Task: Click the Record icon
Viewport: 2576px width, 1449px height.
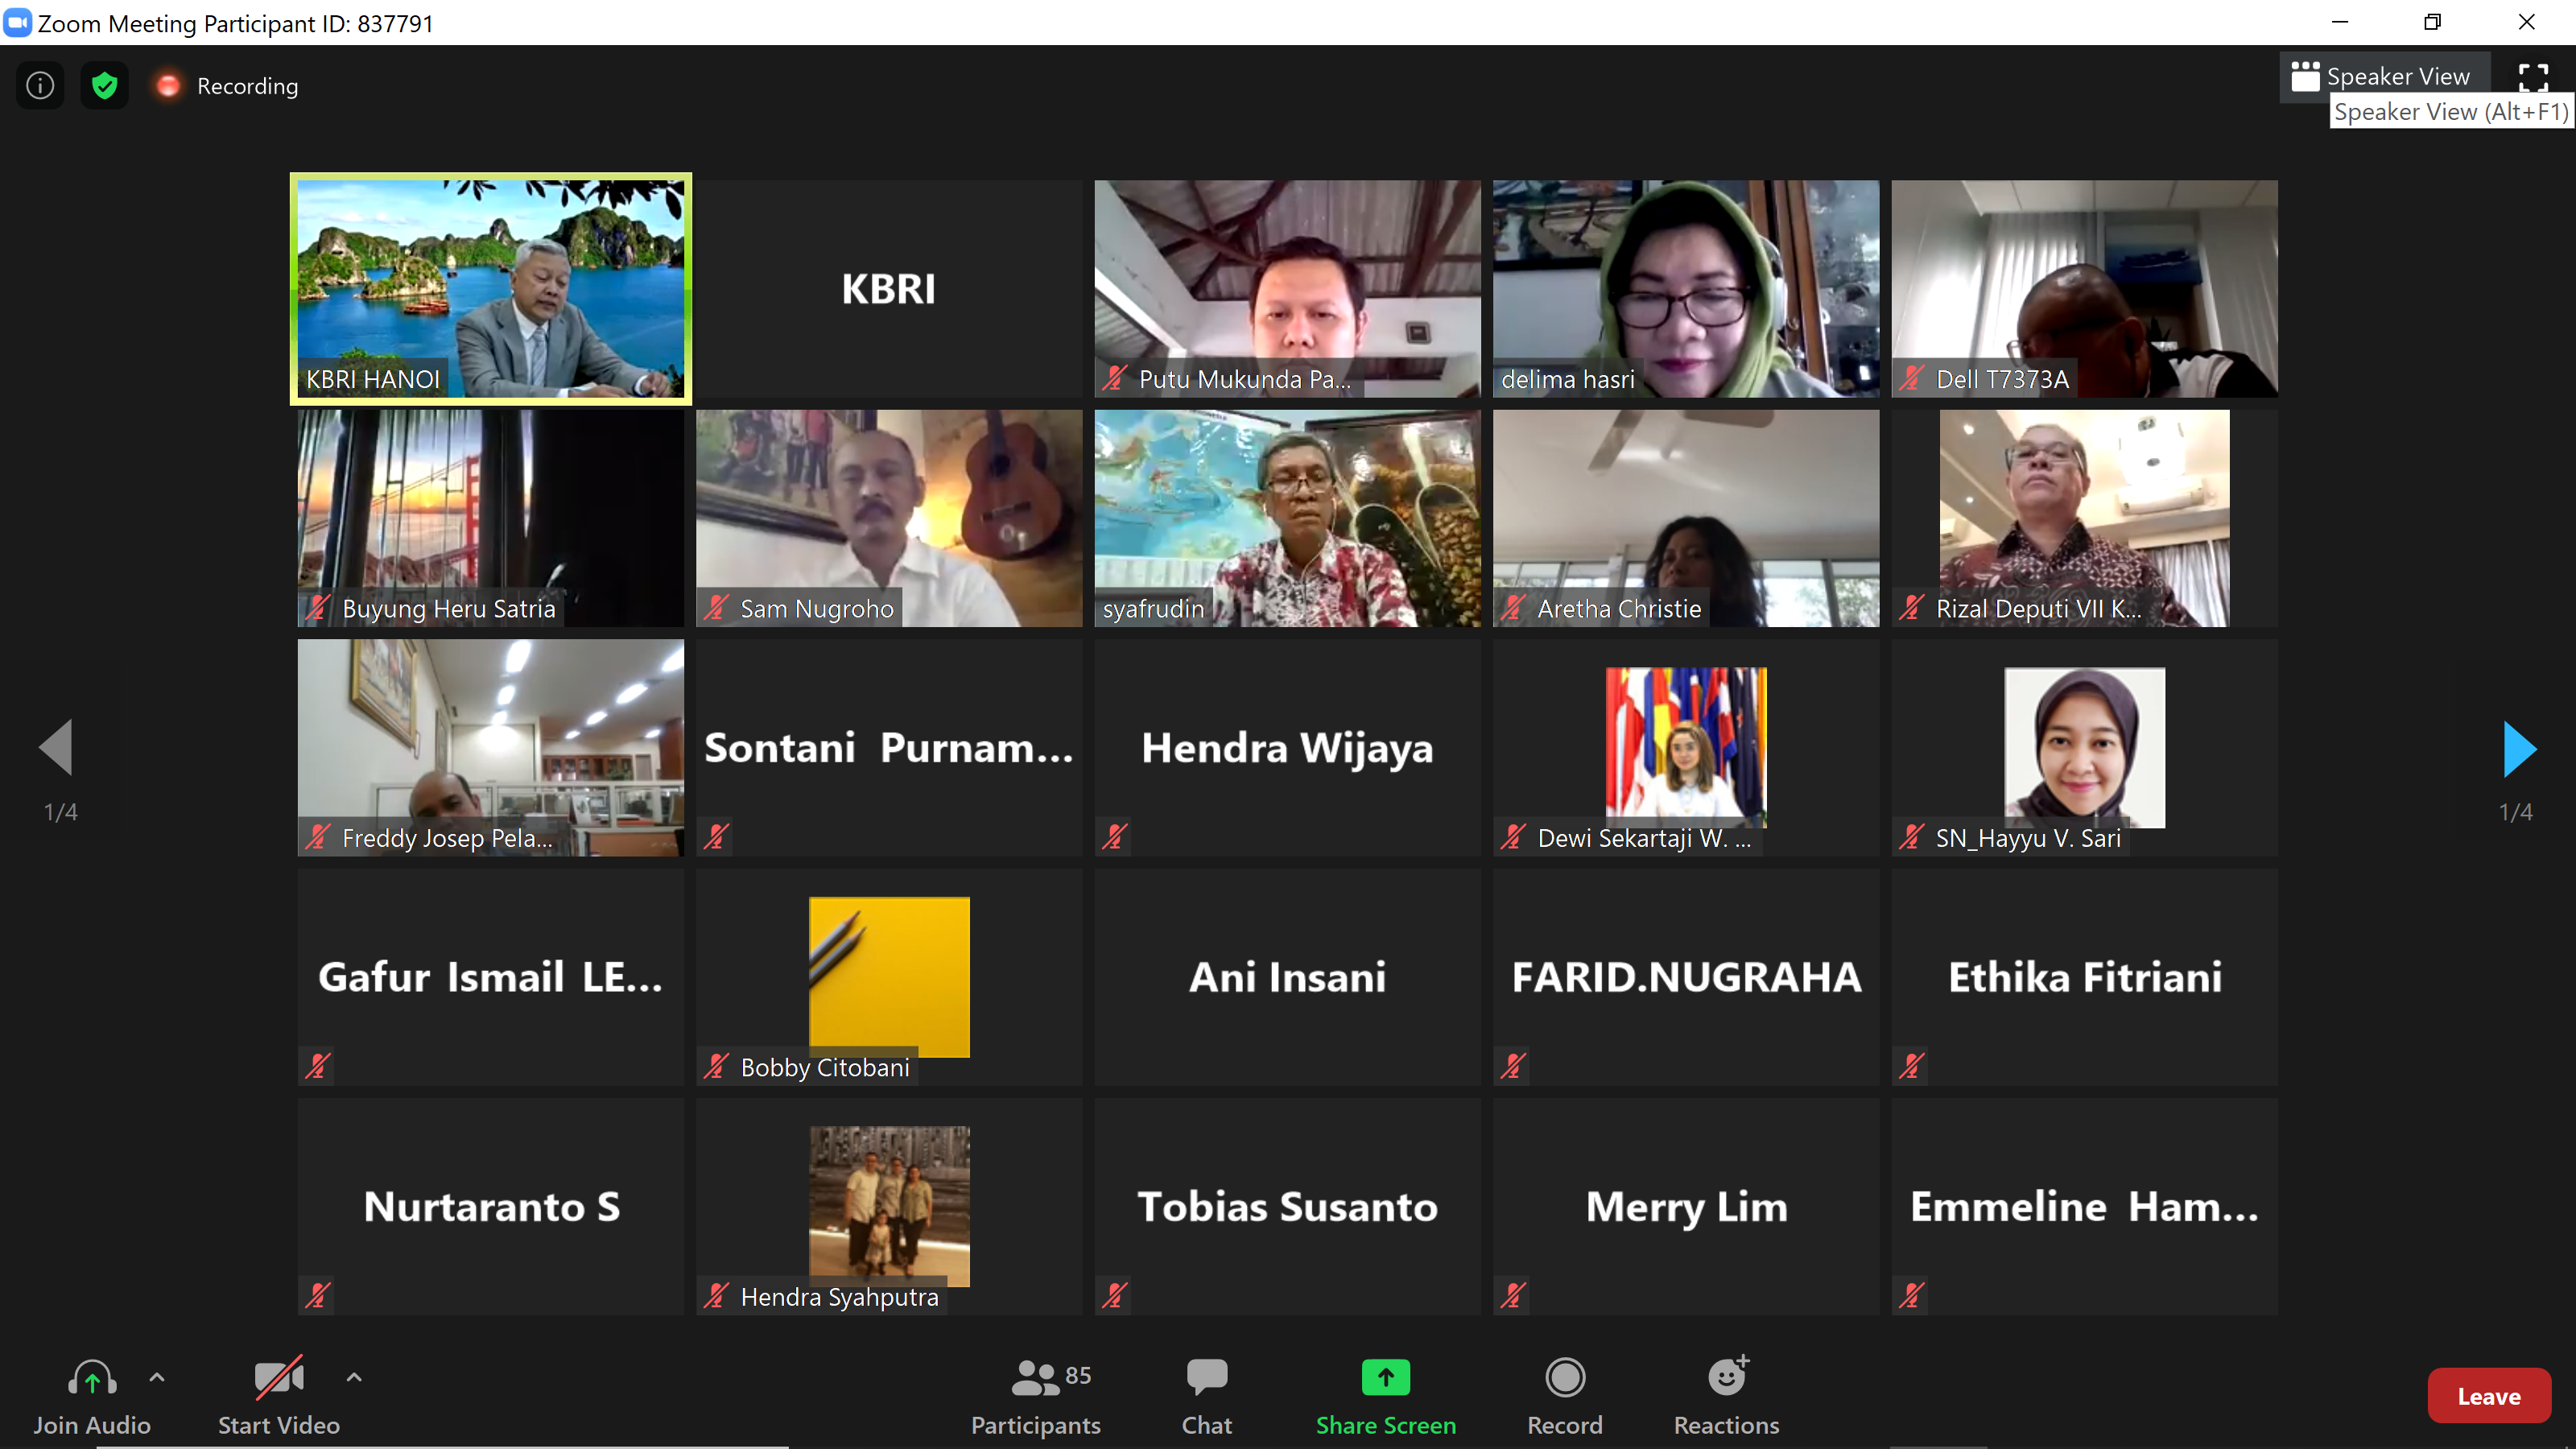Action: point(1564,1378)
